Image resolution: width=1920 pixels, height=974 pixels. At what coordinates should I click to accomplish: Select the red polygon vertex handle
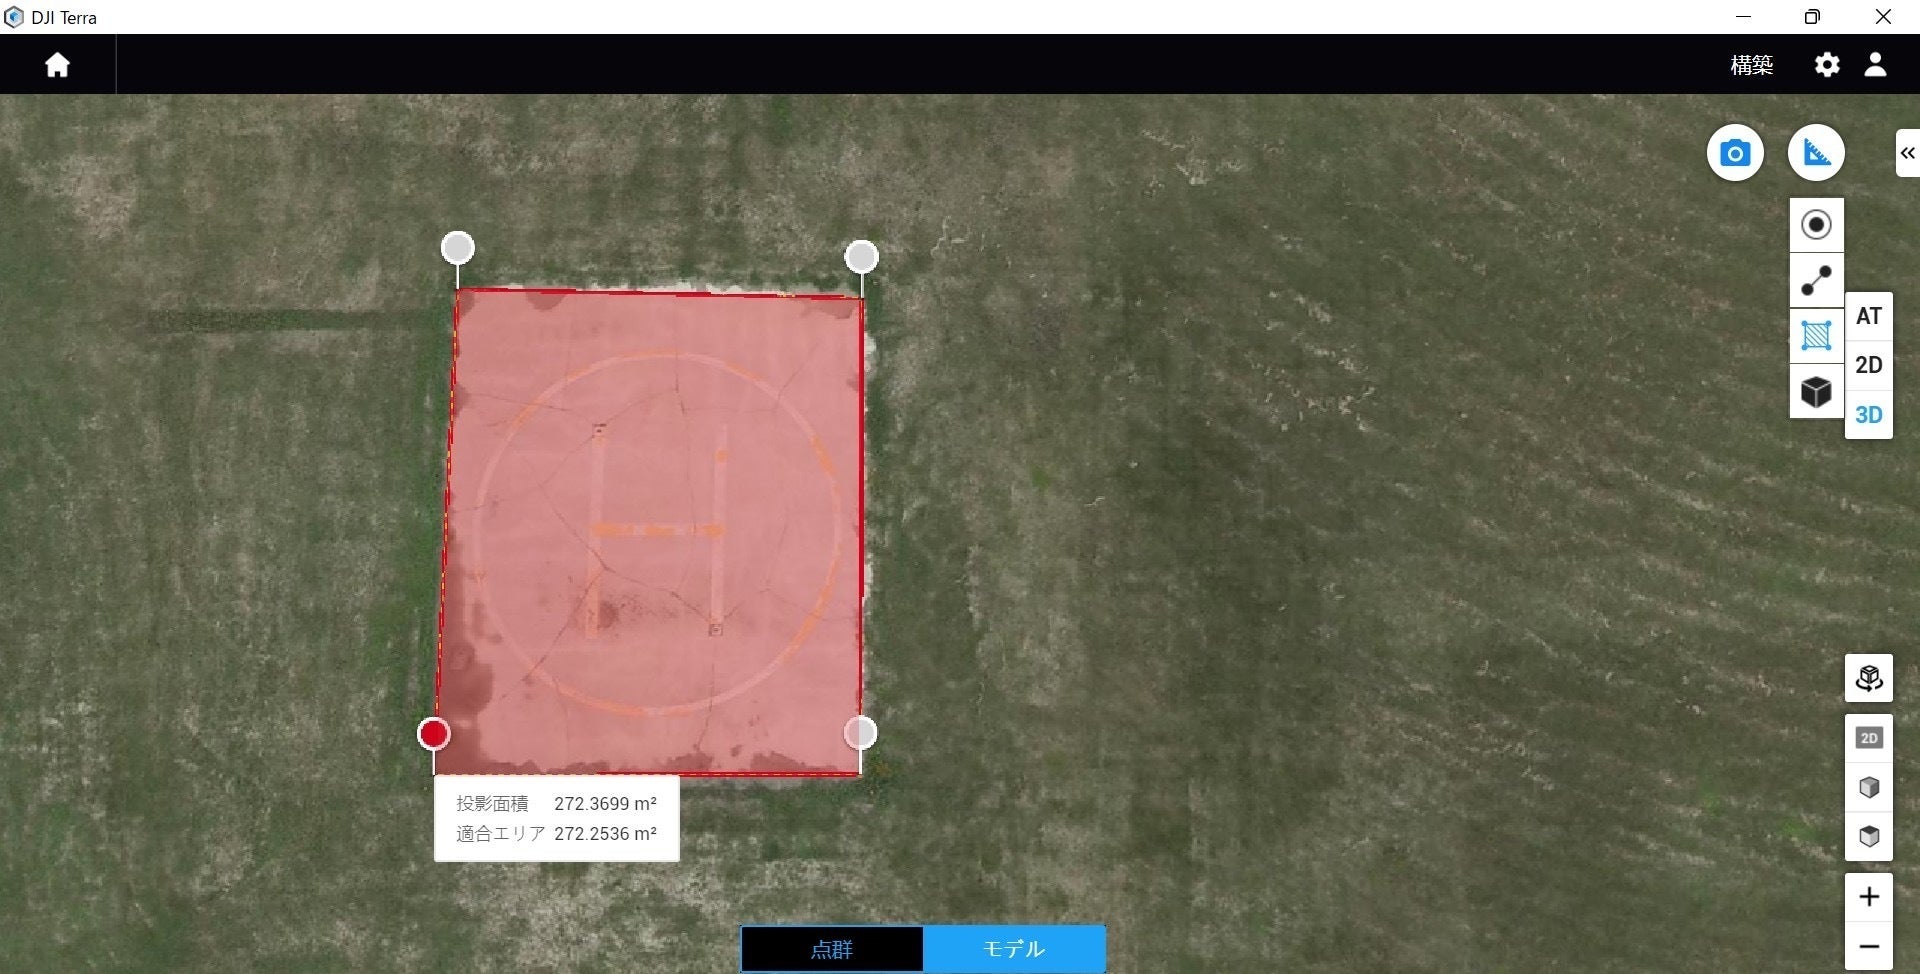pyautogui.click(x=433, y=734)
